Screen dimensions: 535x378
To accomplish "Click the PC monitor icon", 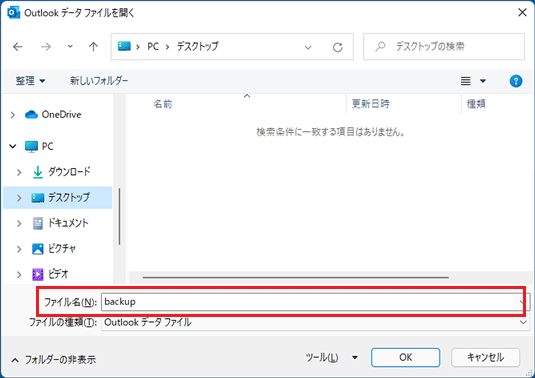I will 31,147.
